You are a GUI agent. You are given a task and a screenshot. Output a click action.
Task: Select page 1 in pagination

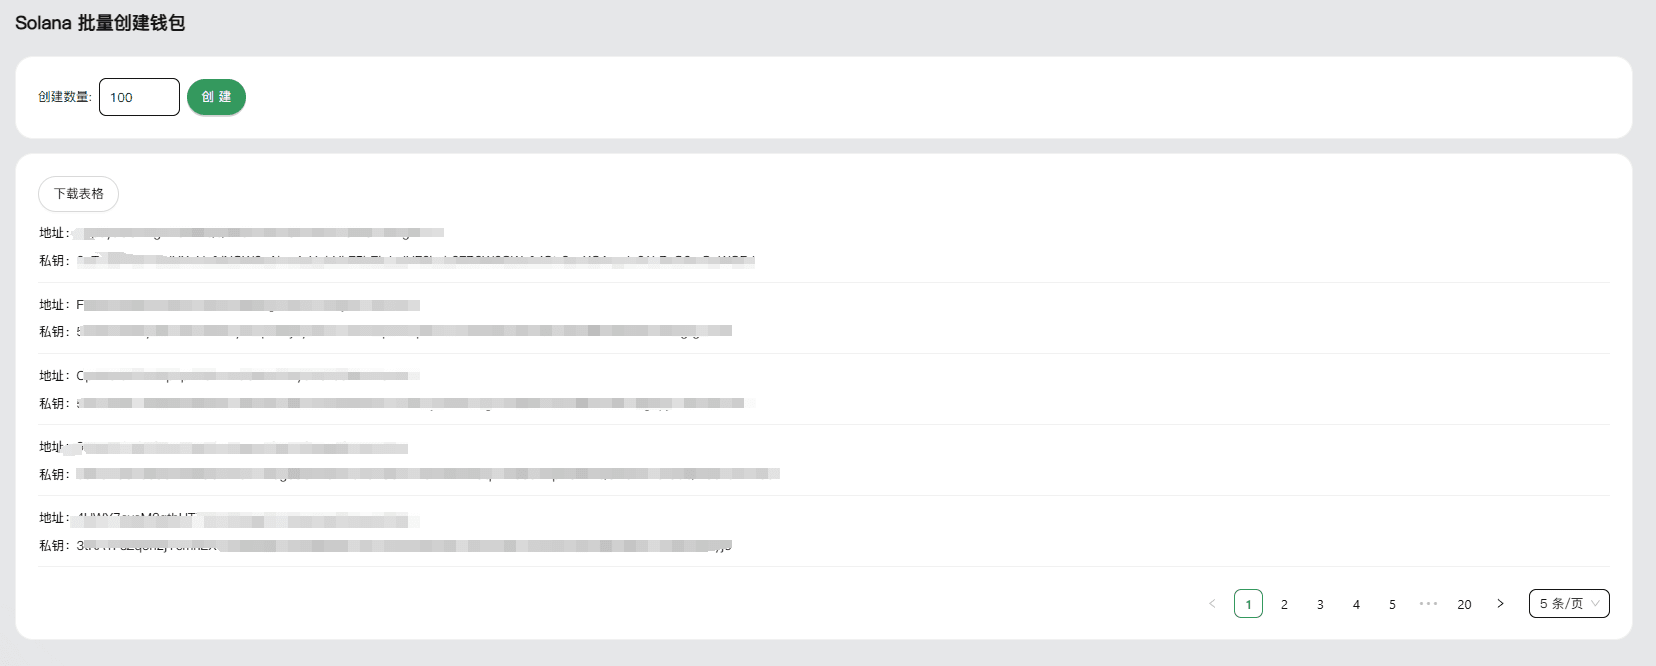tap(1248, 604)
